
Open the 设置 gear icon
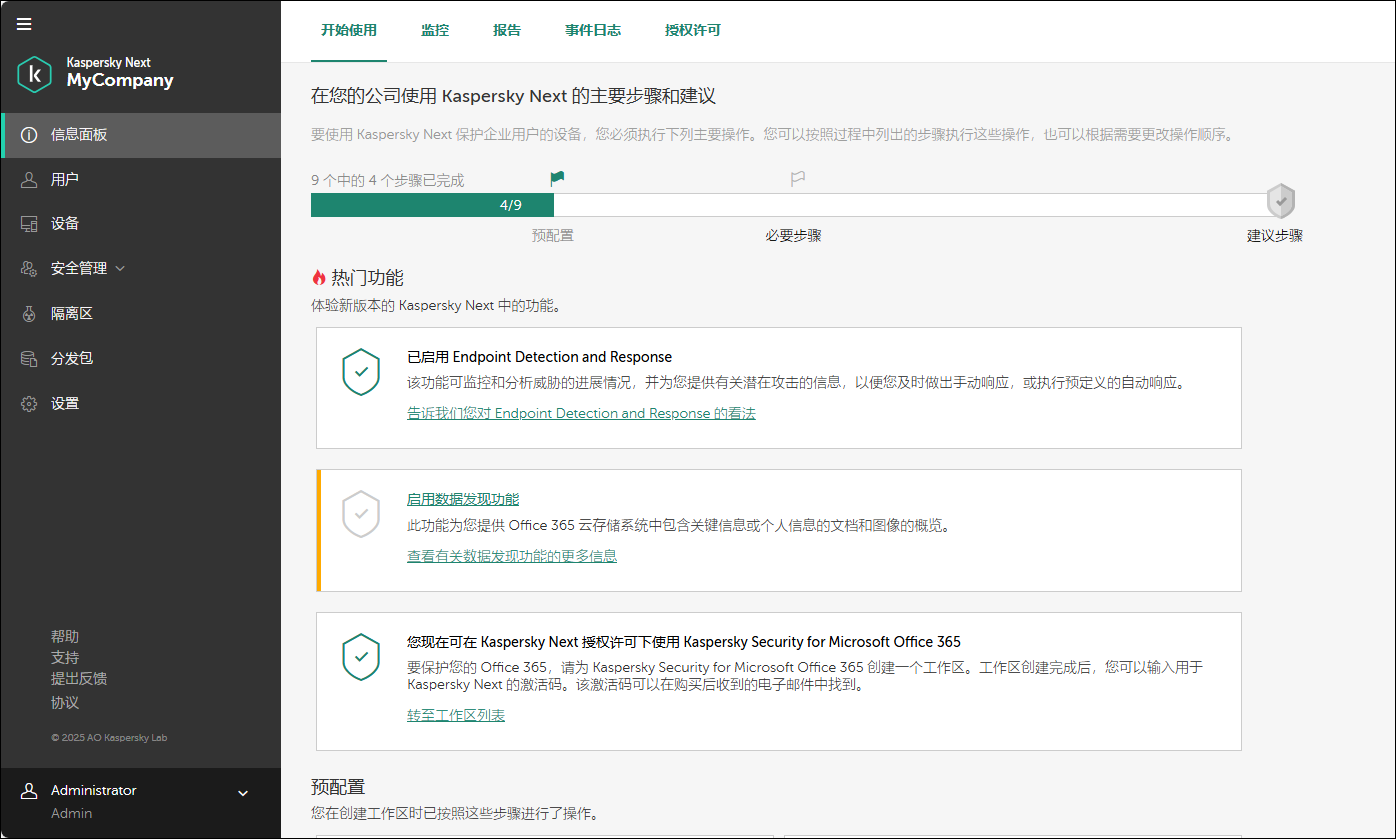coord(28,403)
